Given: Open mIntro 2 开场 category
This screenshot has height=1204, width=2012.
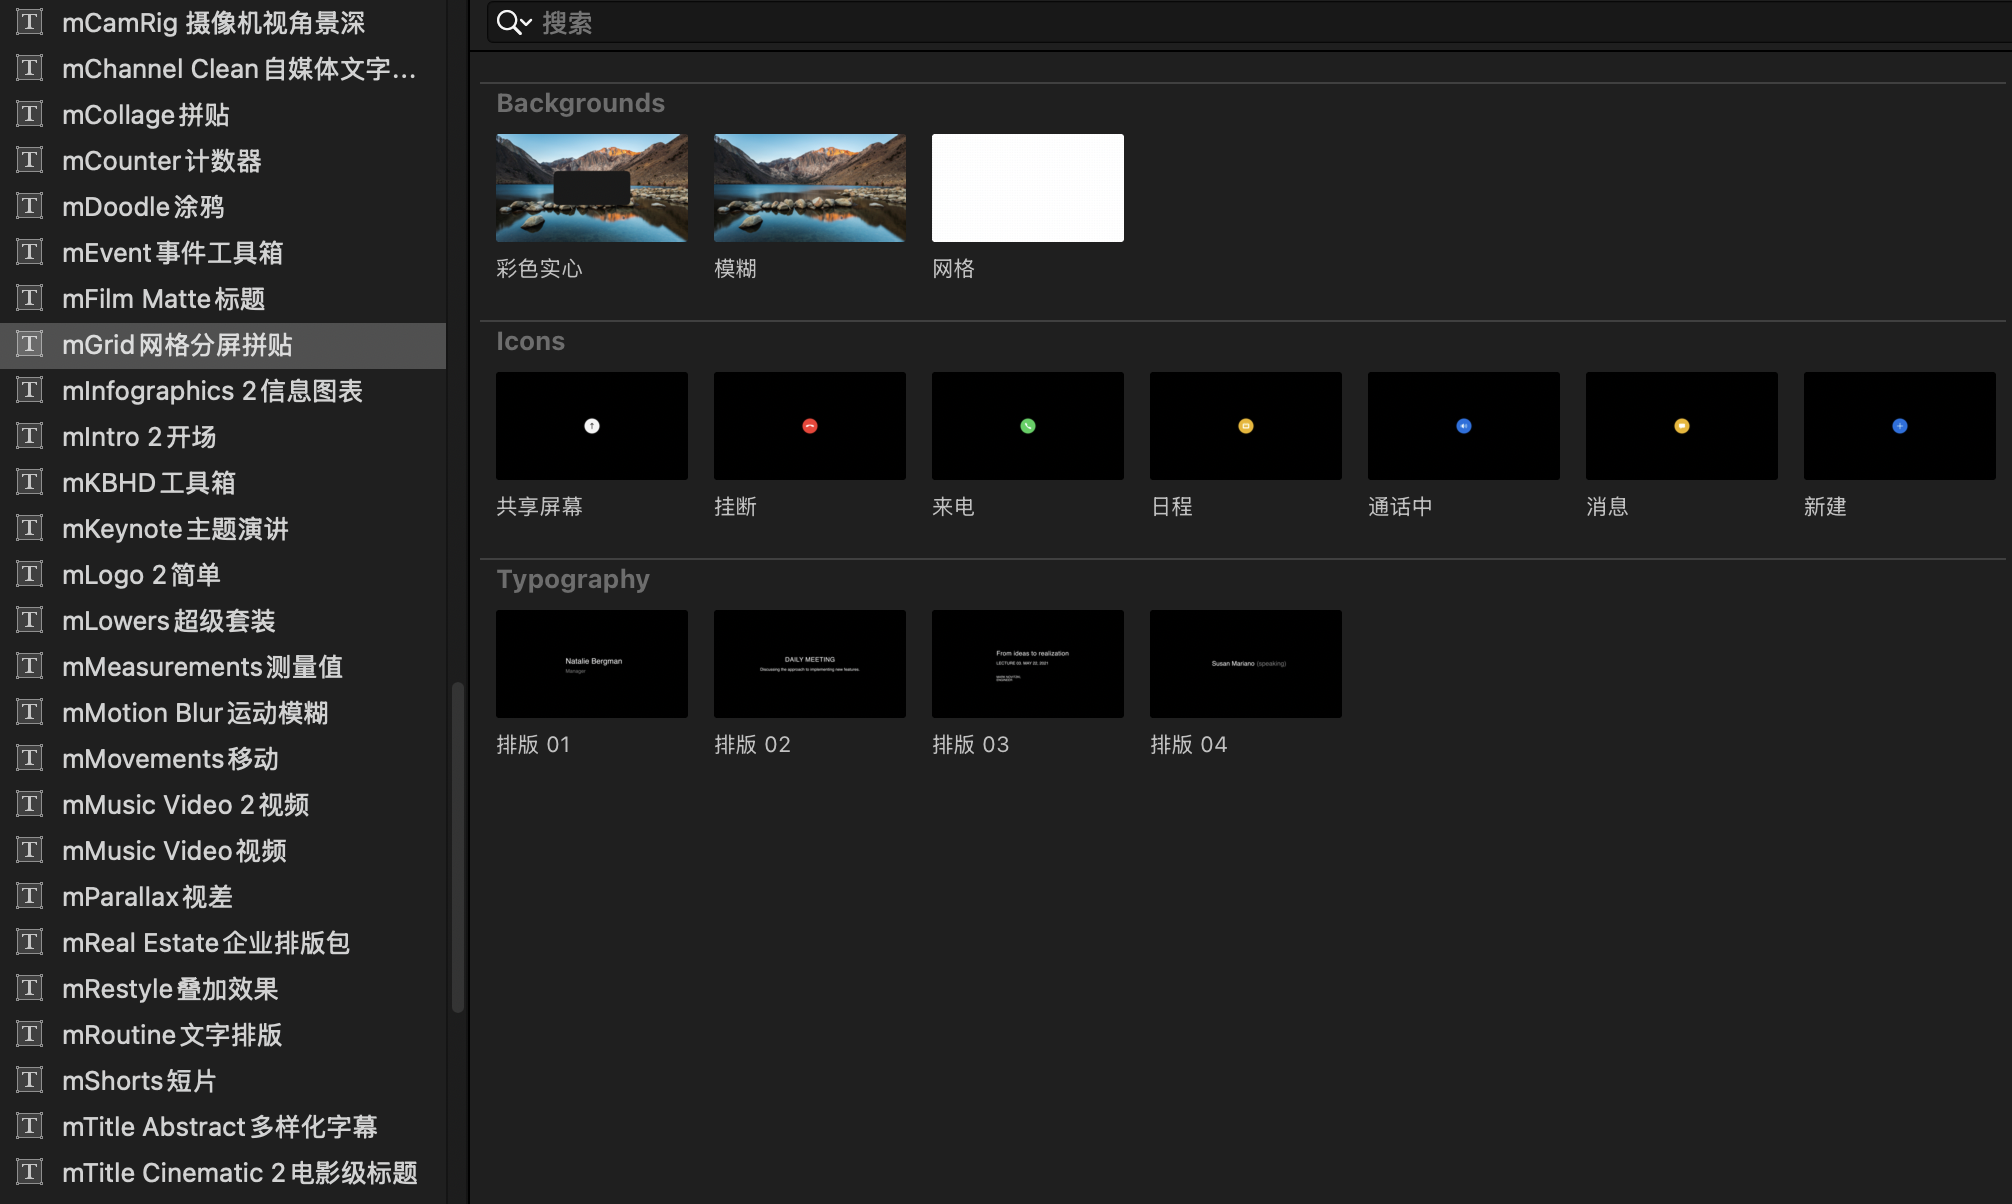Looking at the screenshot, I should coord(223,436).
